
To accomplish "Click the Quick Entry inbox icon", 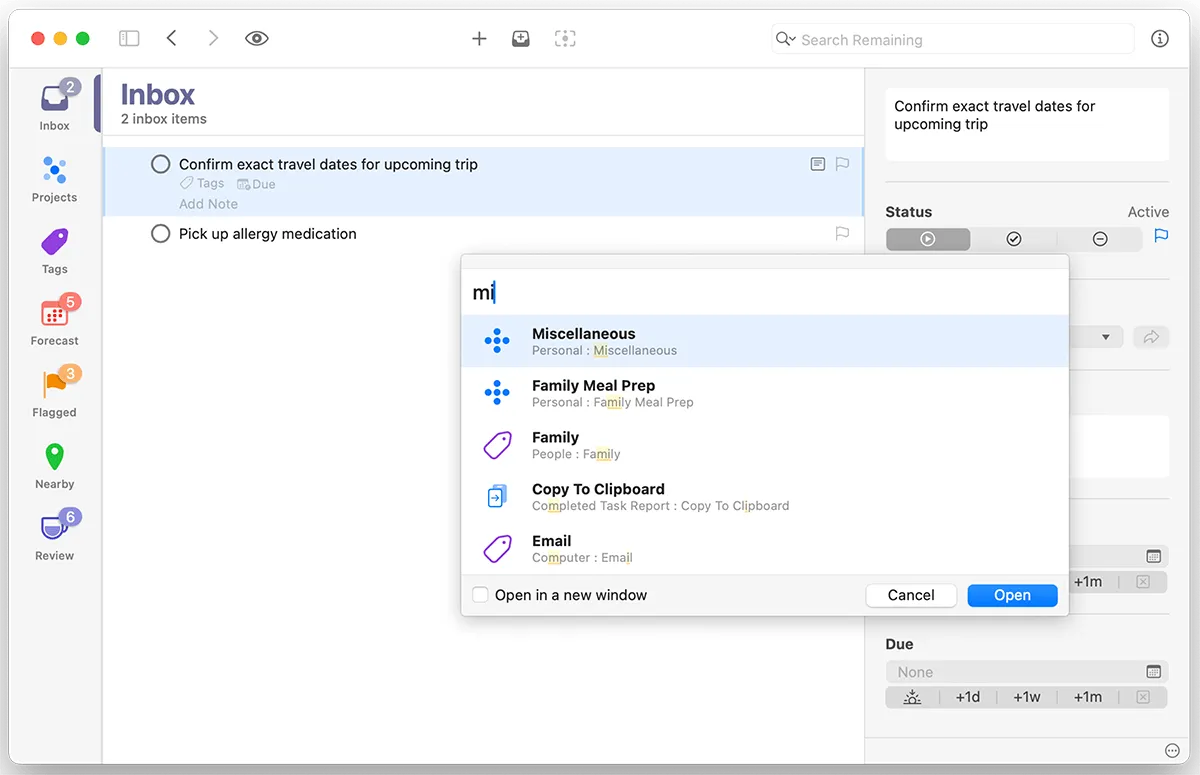I will 521,38.
